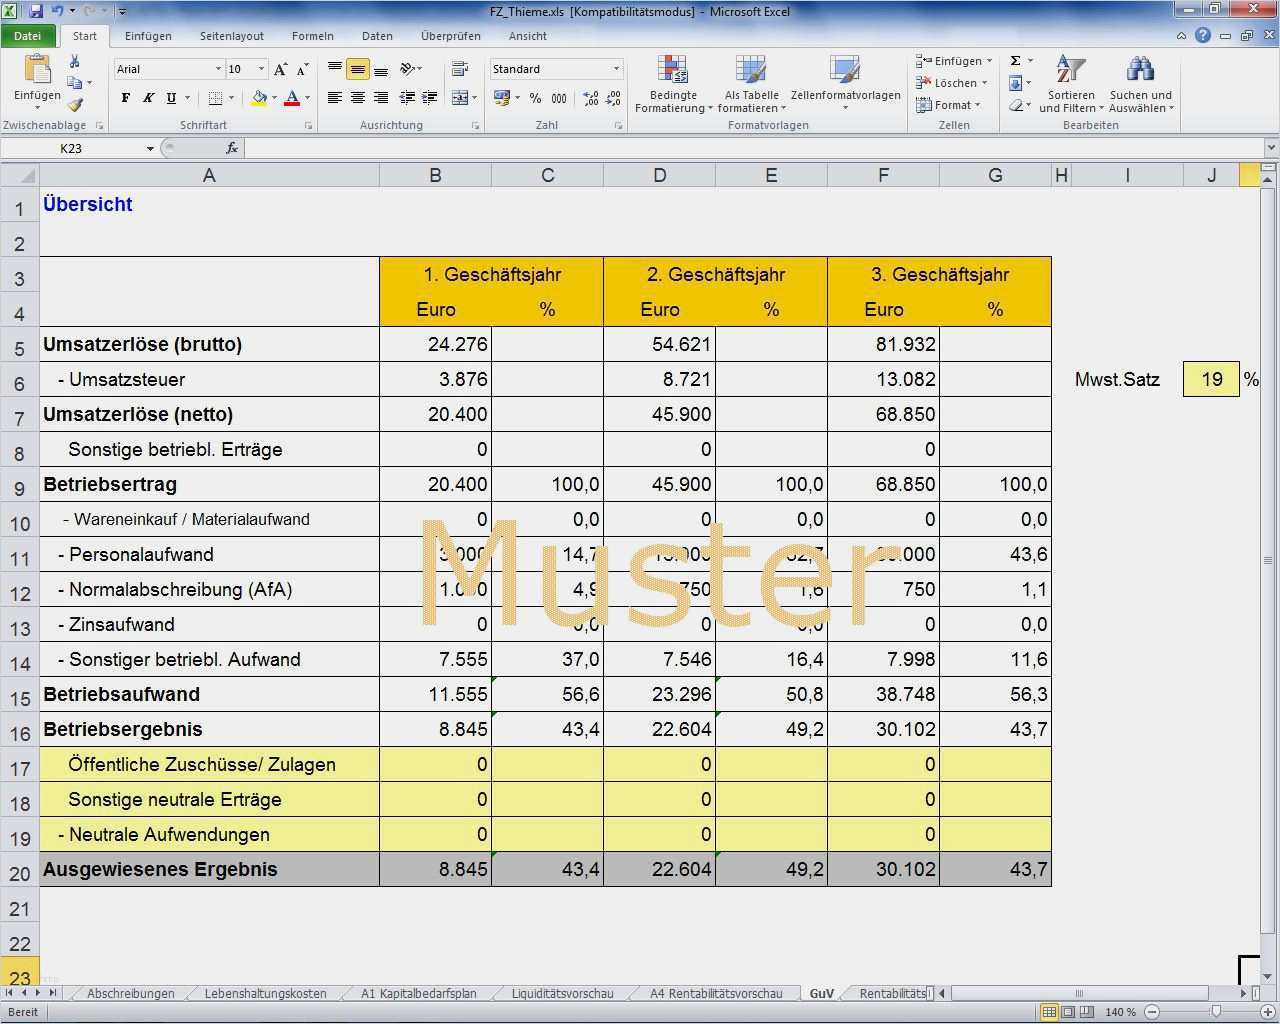Click the Als Tabelle formatieren button
Image resolution: width=1280 pixels, height=1024 pixels.
click(x=751, y=85)
